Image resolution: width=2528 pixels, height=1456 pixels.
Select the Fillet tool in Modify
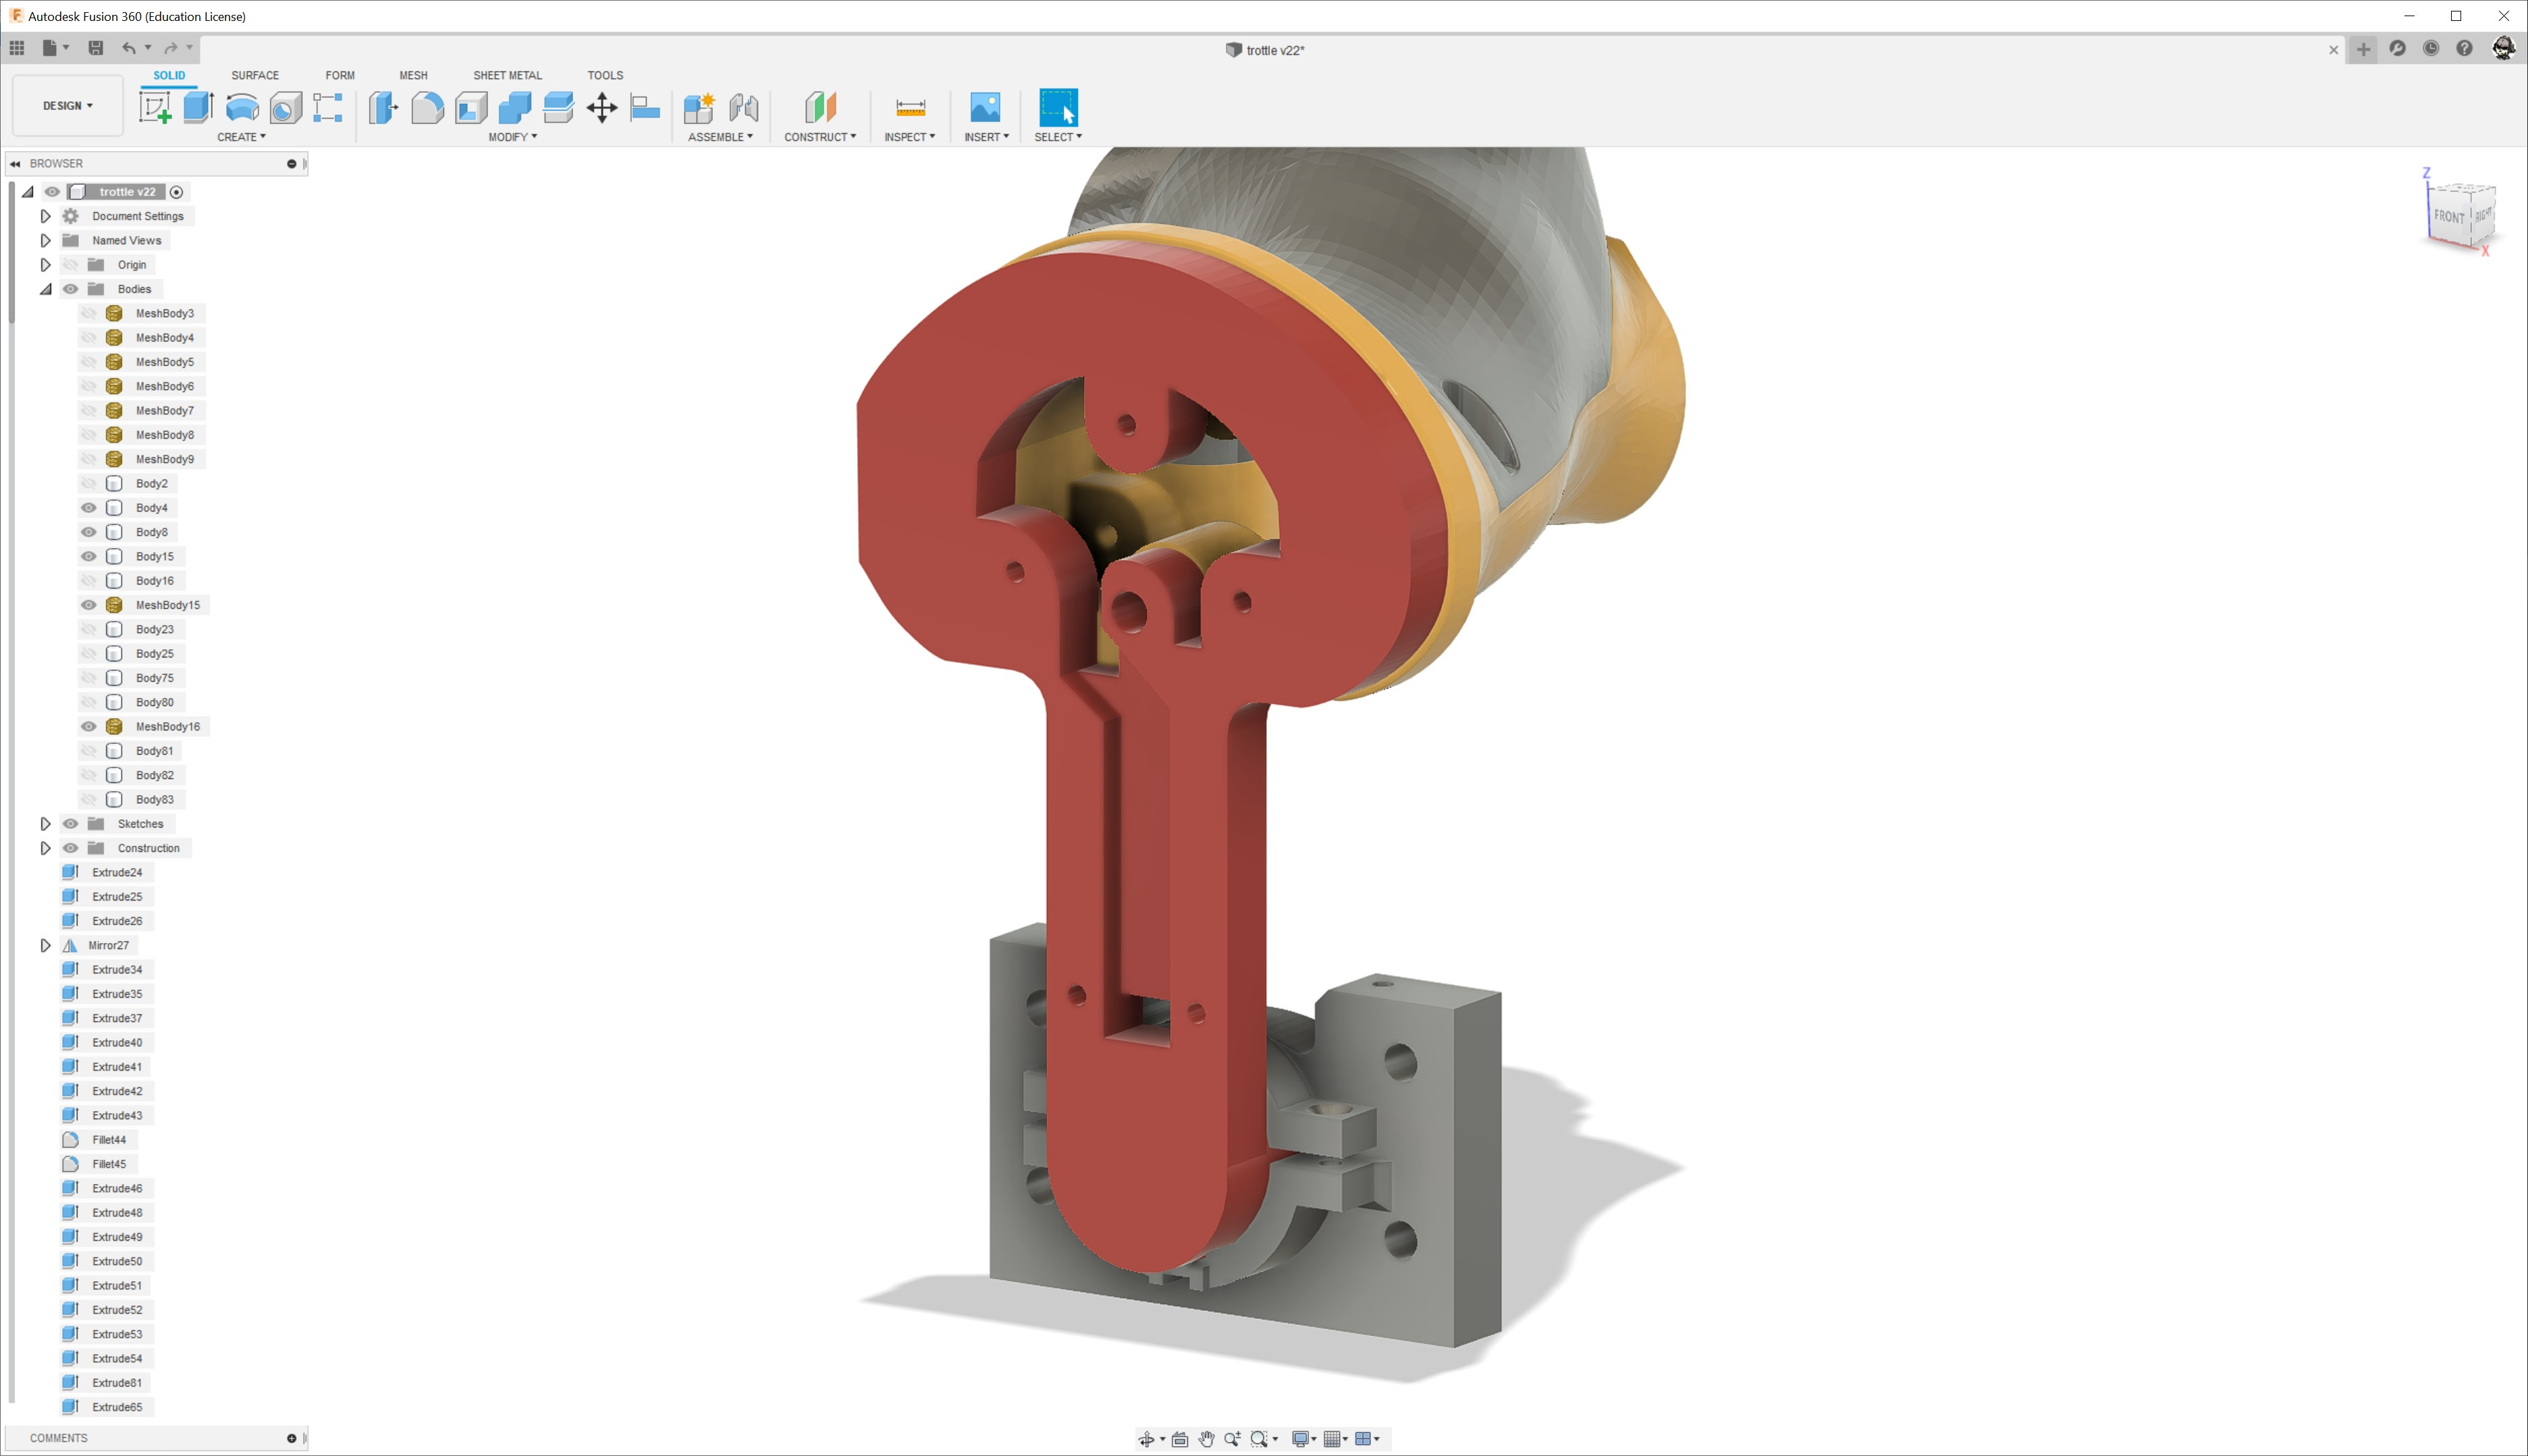point(427,107)
